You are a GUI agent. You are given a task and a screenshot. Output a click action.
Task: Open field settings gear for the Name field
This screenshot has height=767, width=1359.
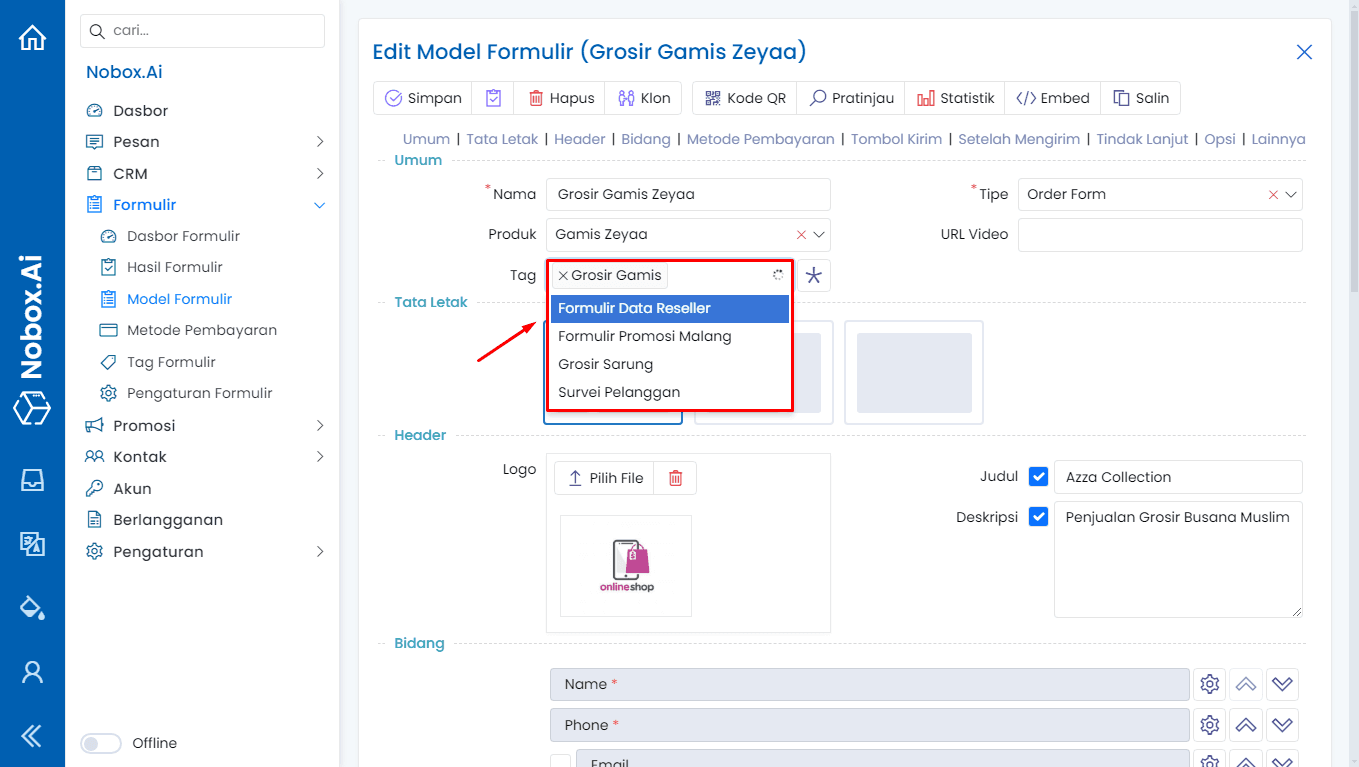[1209, 684]
